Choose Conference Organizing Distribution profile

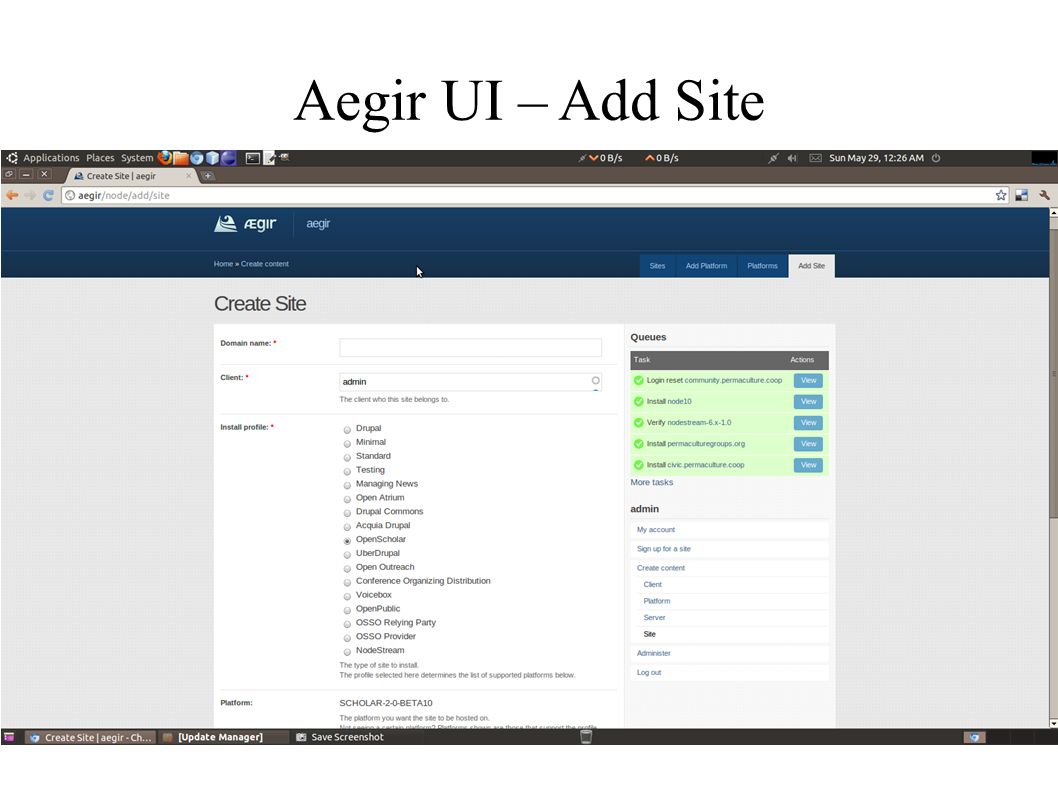click(x=347, y=582)
